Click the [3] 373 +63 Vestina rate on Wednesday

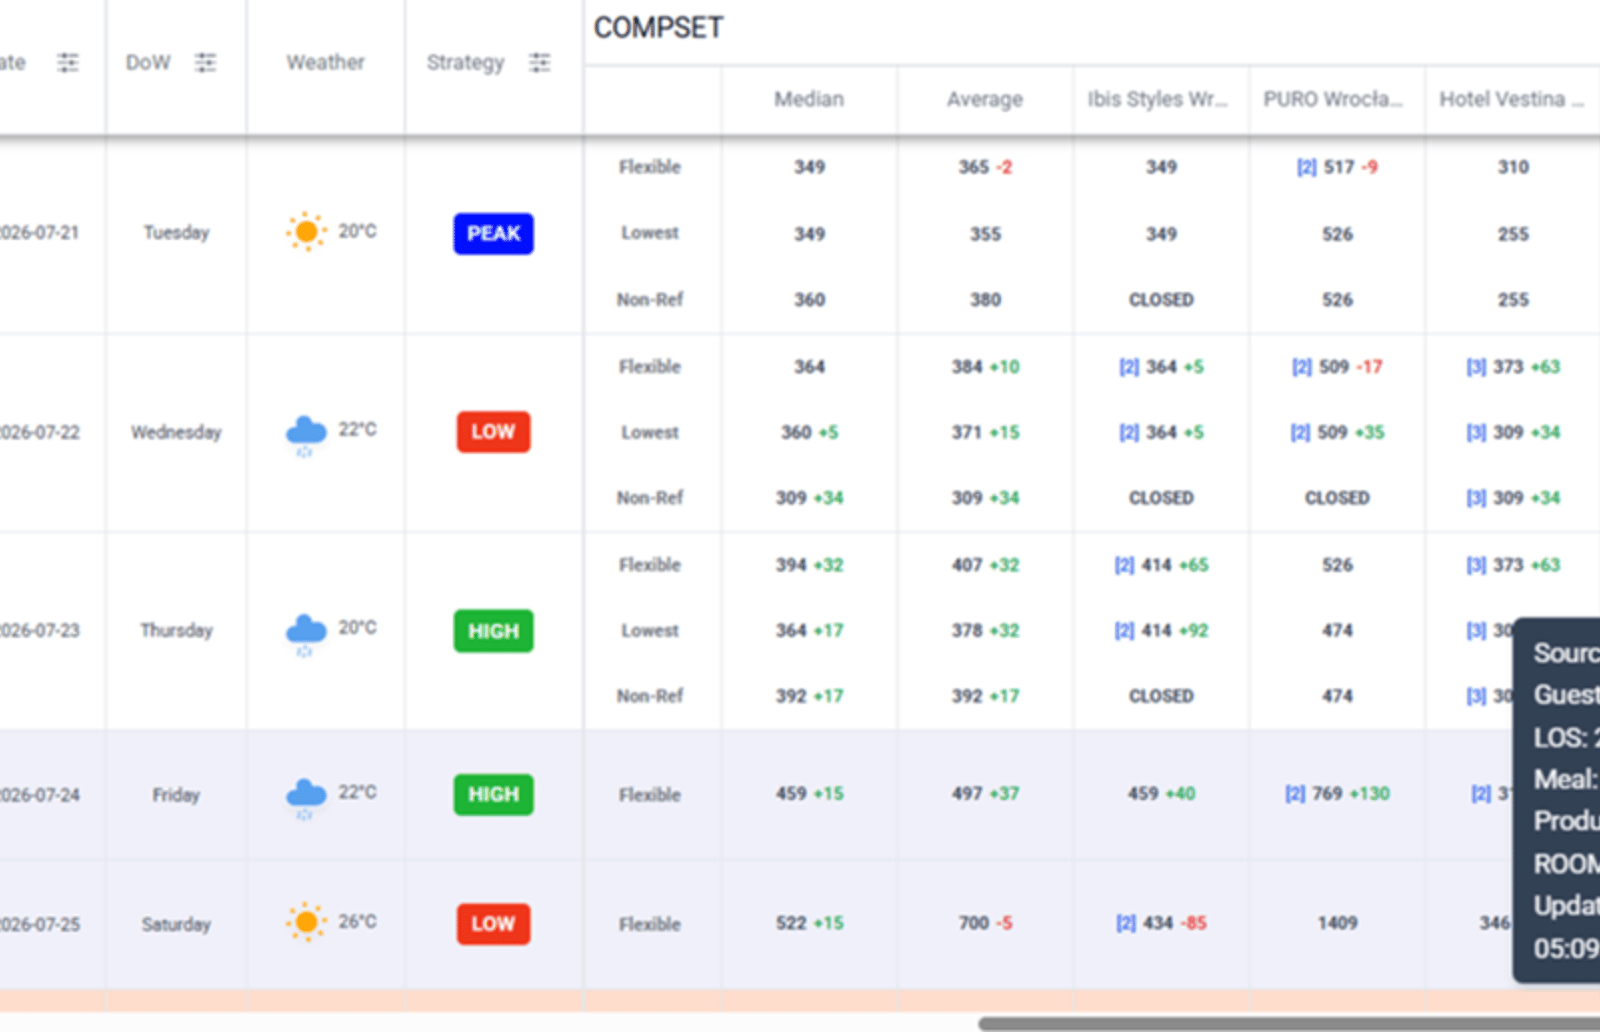tap(1513, 367)
